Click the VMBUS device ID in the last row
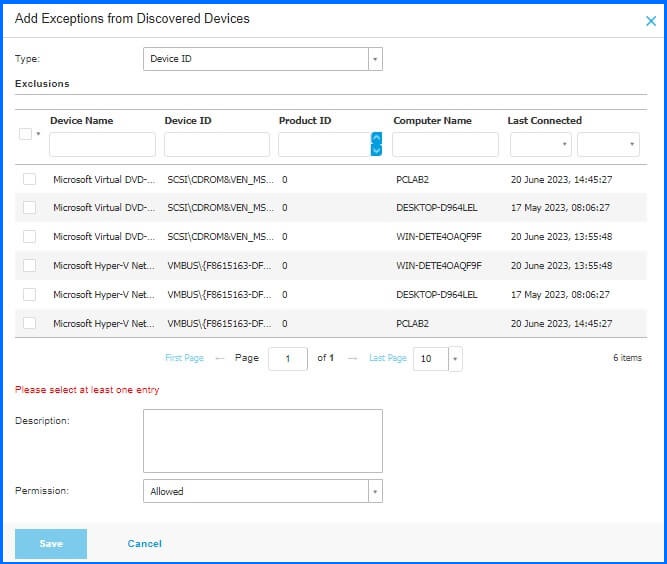This screenshot has width=667, height=564. [219, 324]
